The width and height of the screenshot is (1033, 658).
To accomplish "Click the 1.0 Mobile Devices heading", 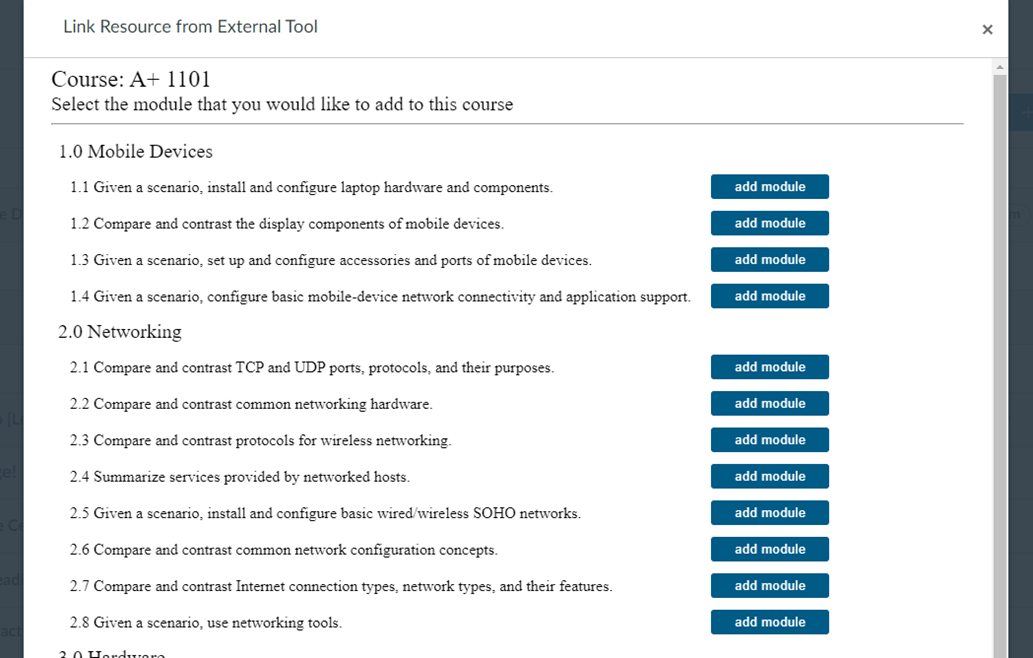I will (135, 152).
